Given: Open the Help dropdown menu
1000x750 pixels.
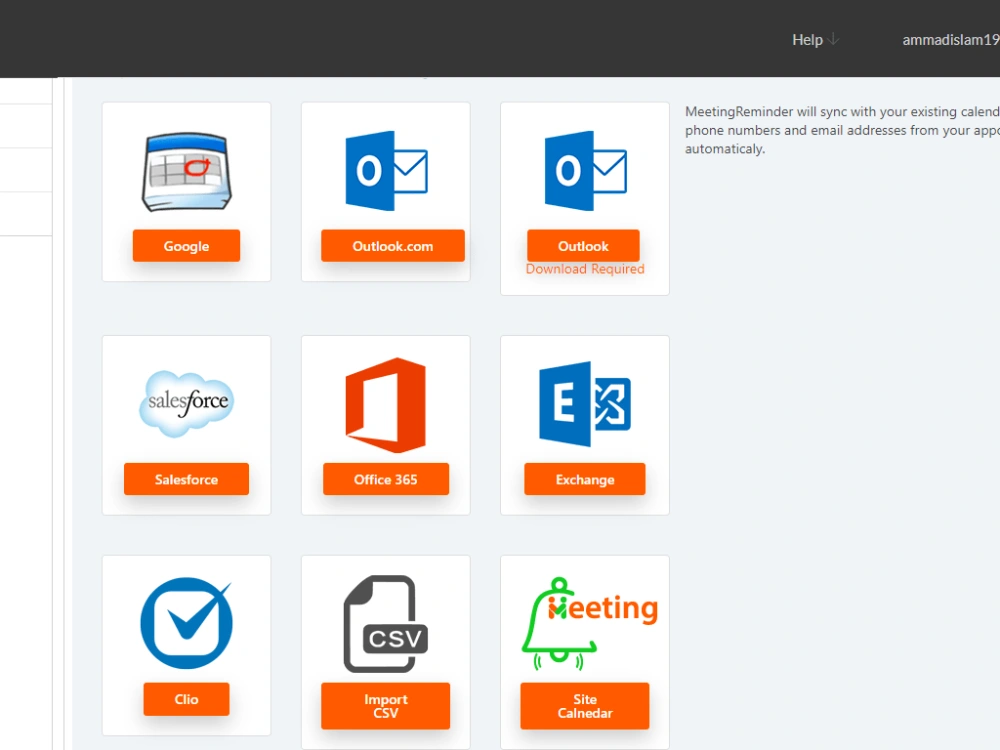Looking at the screenshot, I should pyautogui.click(x=815, y=40).
